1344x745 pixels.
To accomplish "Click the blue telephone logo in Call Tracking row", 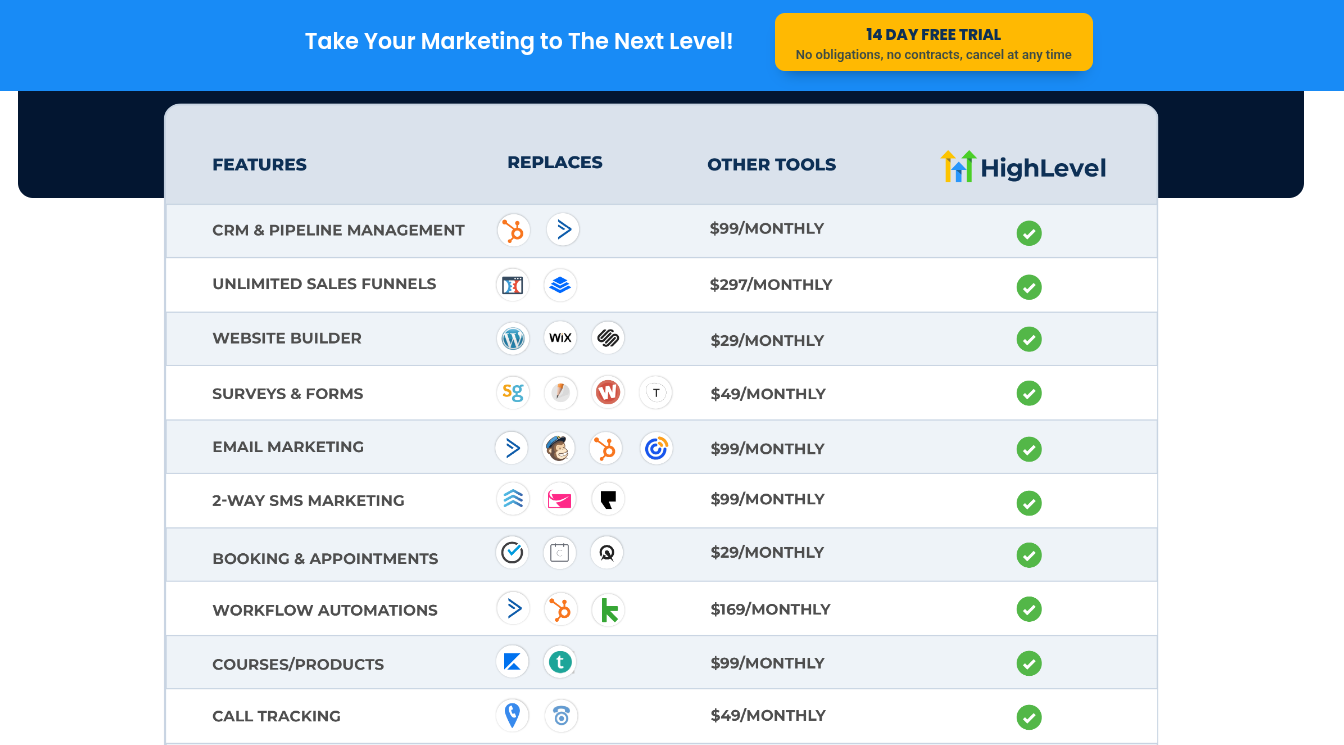I will (561, 716).
